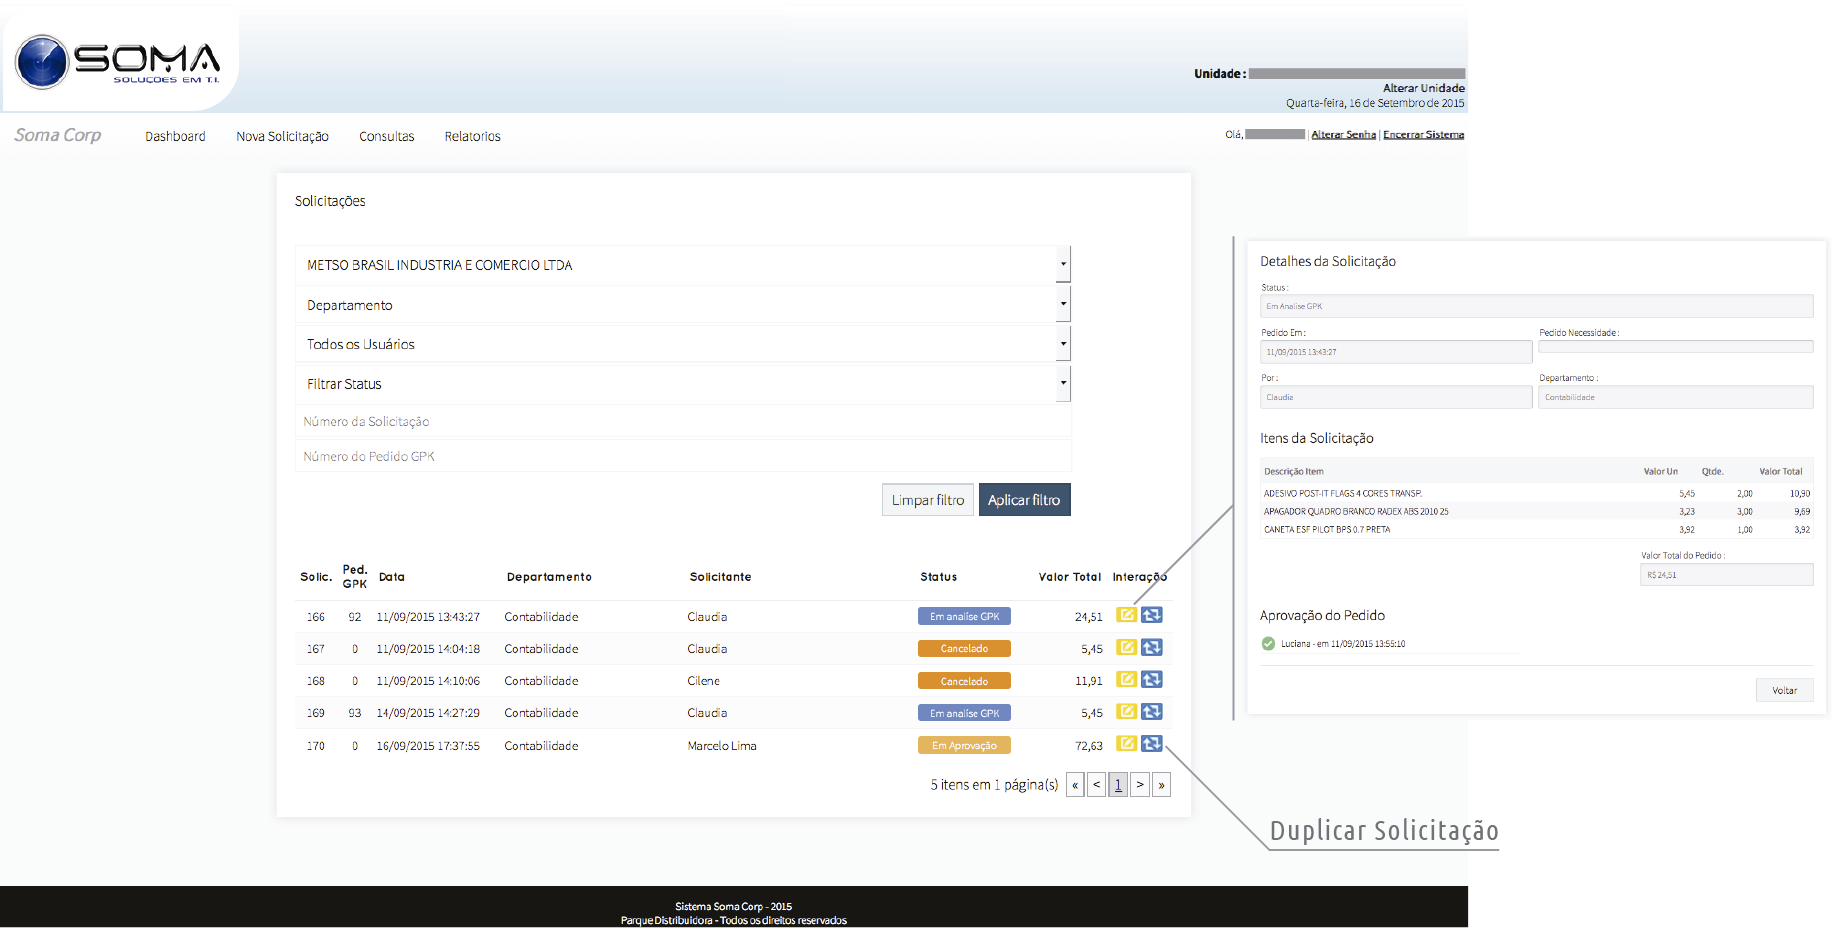Click the Alterar Senha link

(x=1343, y=134)
